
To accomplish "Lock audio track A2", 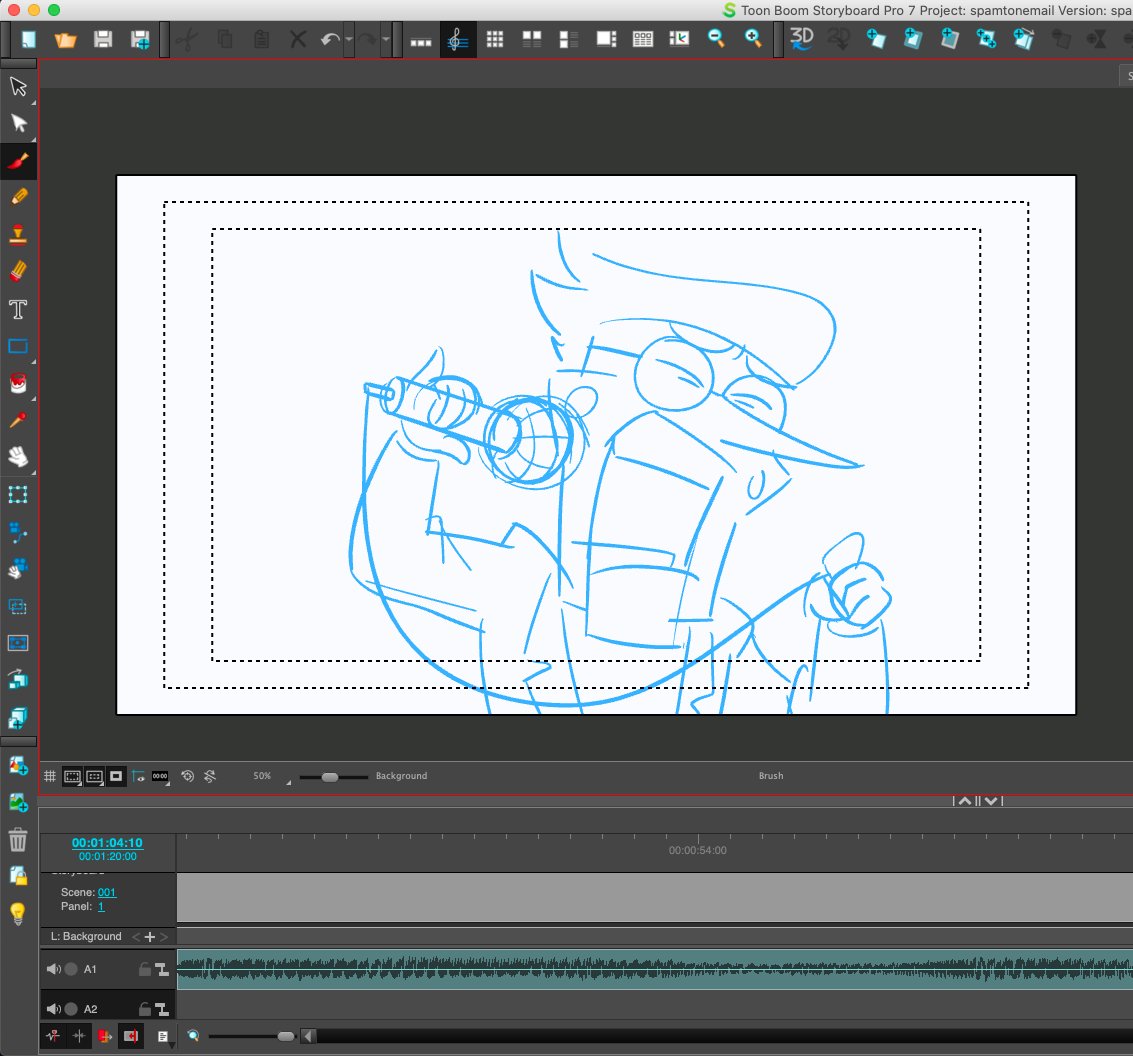I will click(145, 1009).
